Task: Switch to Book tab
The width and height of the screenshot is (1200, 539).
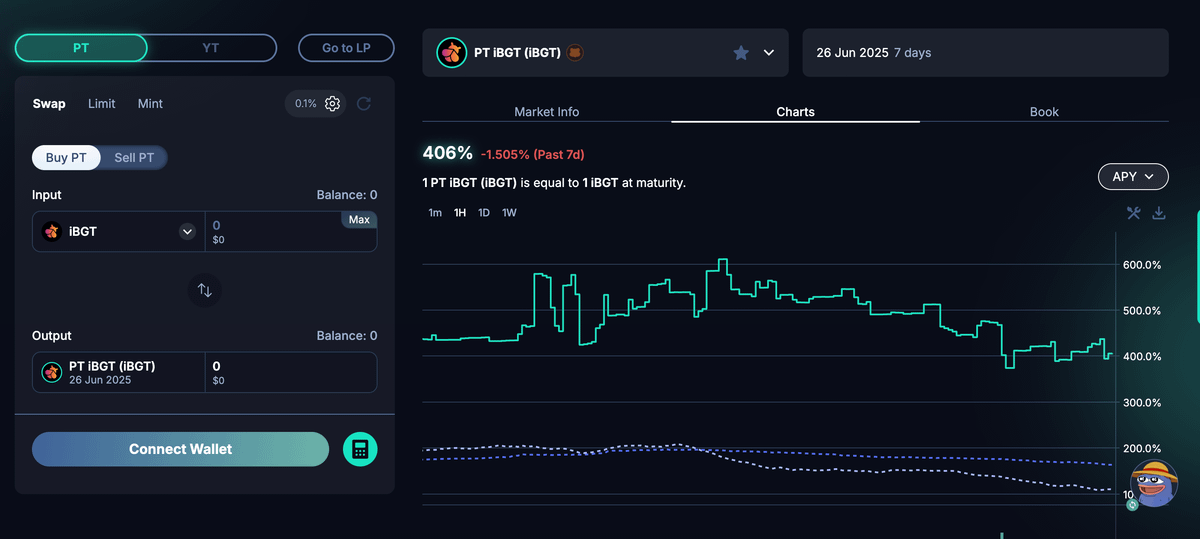Action: coord(1044,112)
